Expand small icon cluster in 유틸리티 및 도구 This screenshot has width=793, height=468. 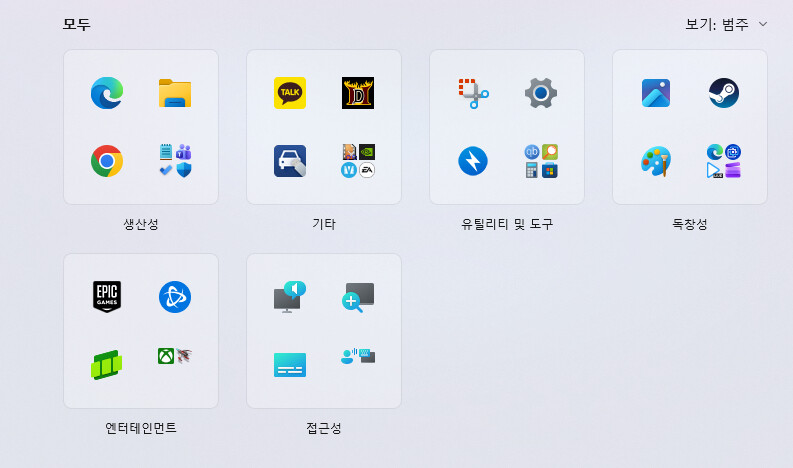click(541, 161)
